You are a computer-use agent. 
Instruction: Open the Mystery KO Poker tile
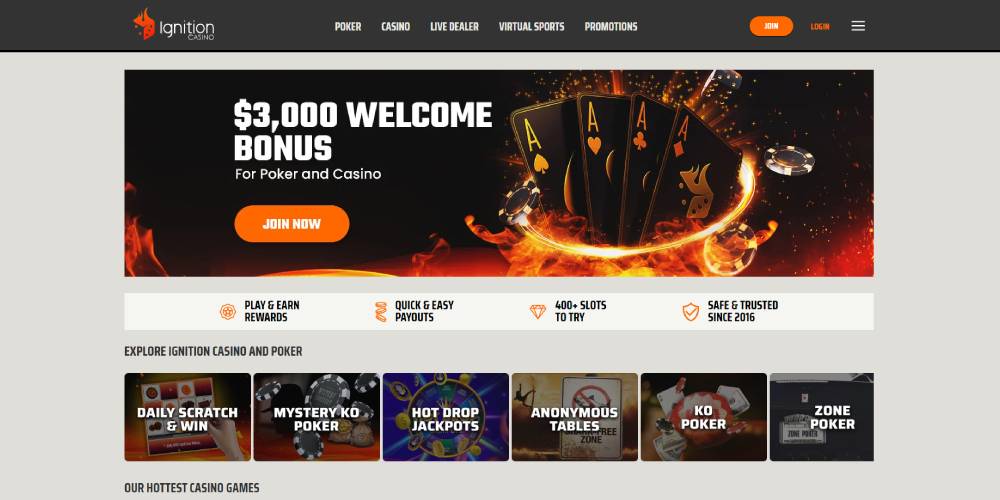tap(316, 417)
